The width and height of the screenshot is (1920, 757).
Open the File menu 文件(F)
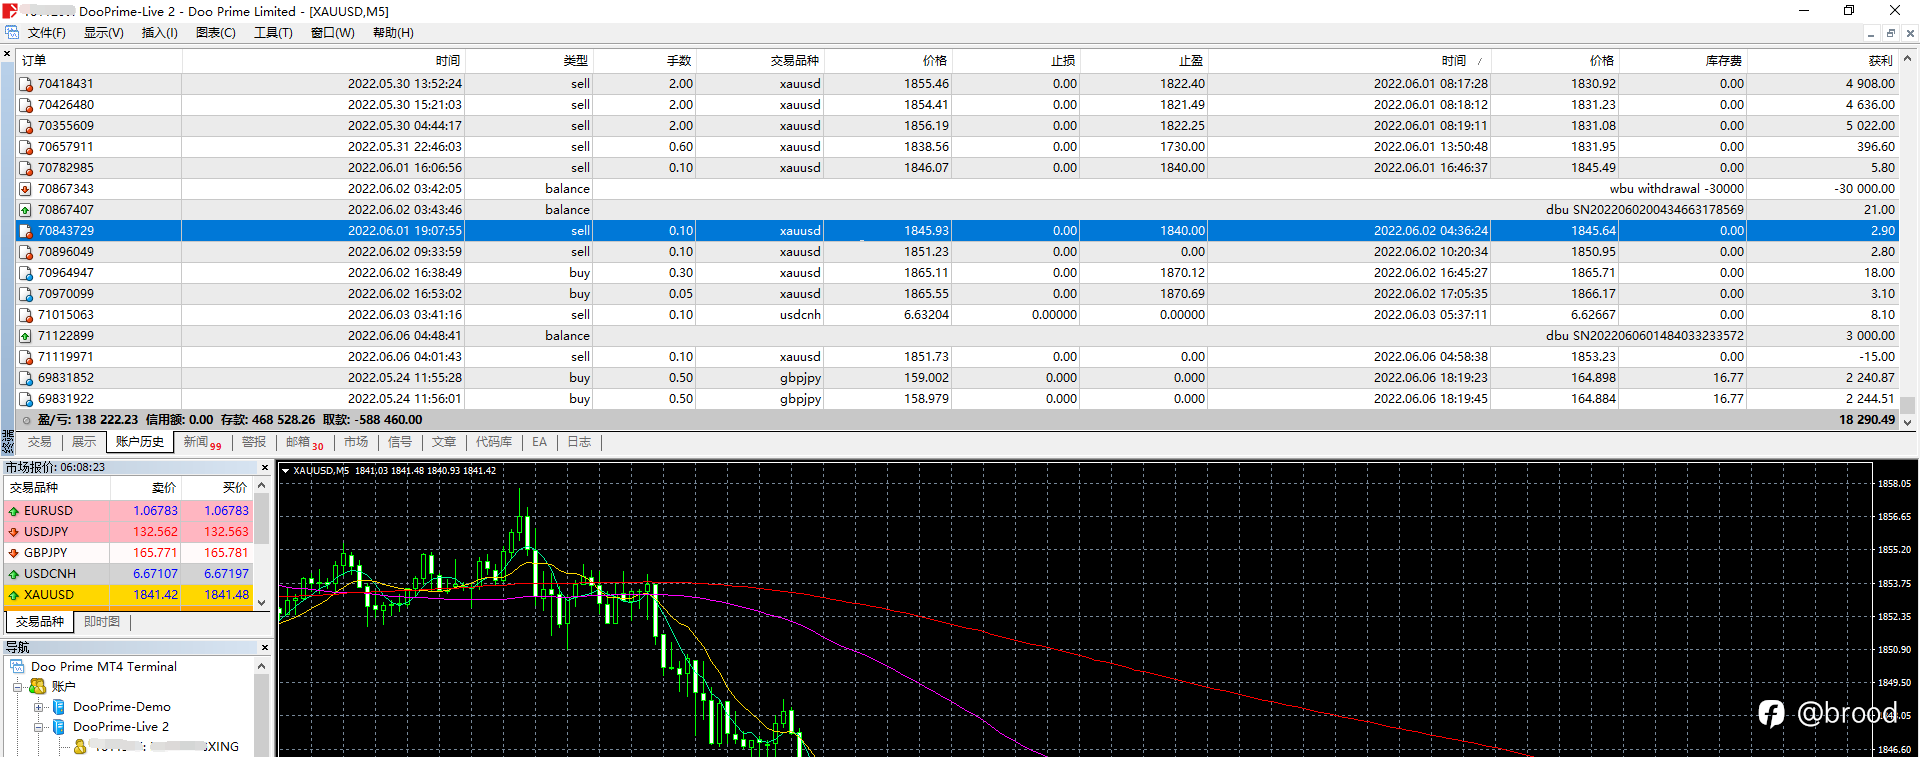[x=46, y=33]
